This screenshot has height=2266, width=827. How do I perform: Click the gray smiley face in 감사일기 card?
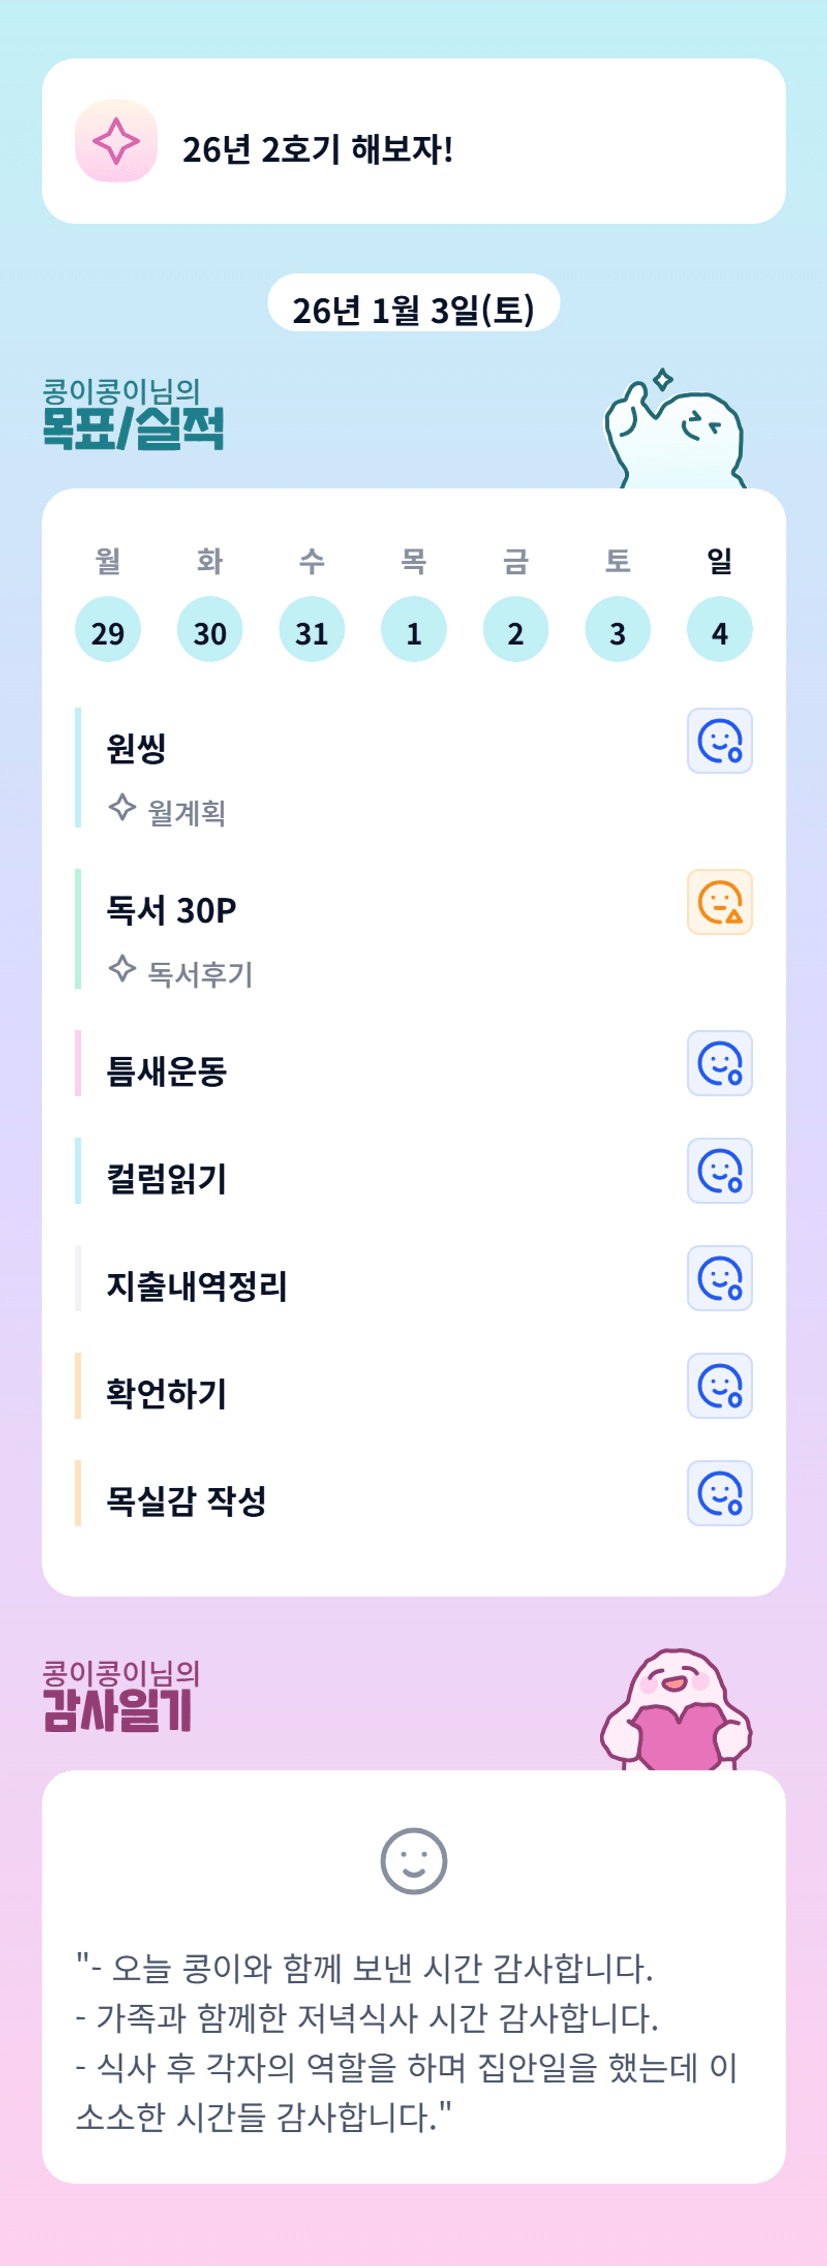click(x=413, y=1861)
